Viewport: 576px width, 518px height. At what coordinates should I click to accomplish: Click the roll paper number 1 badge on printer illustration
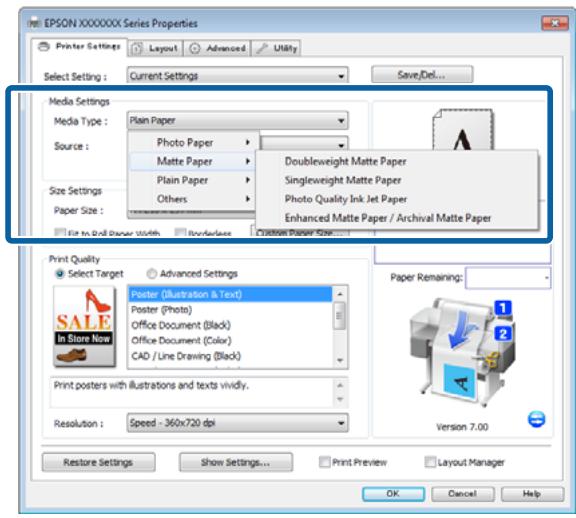[x=503, y=308]
